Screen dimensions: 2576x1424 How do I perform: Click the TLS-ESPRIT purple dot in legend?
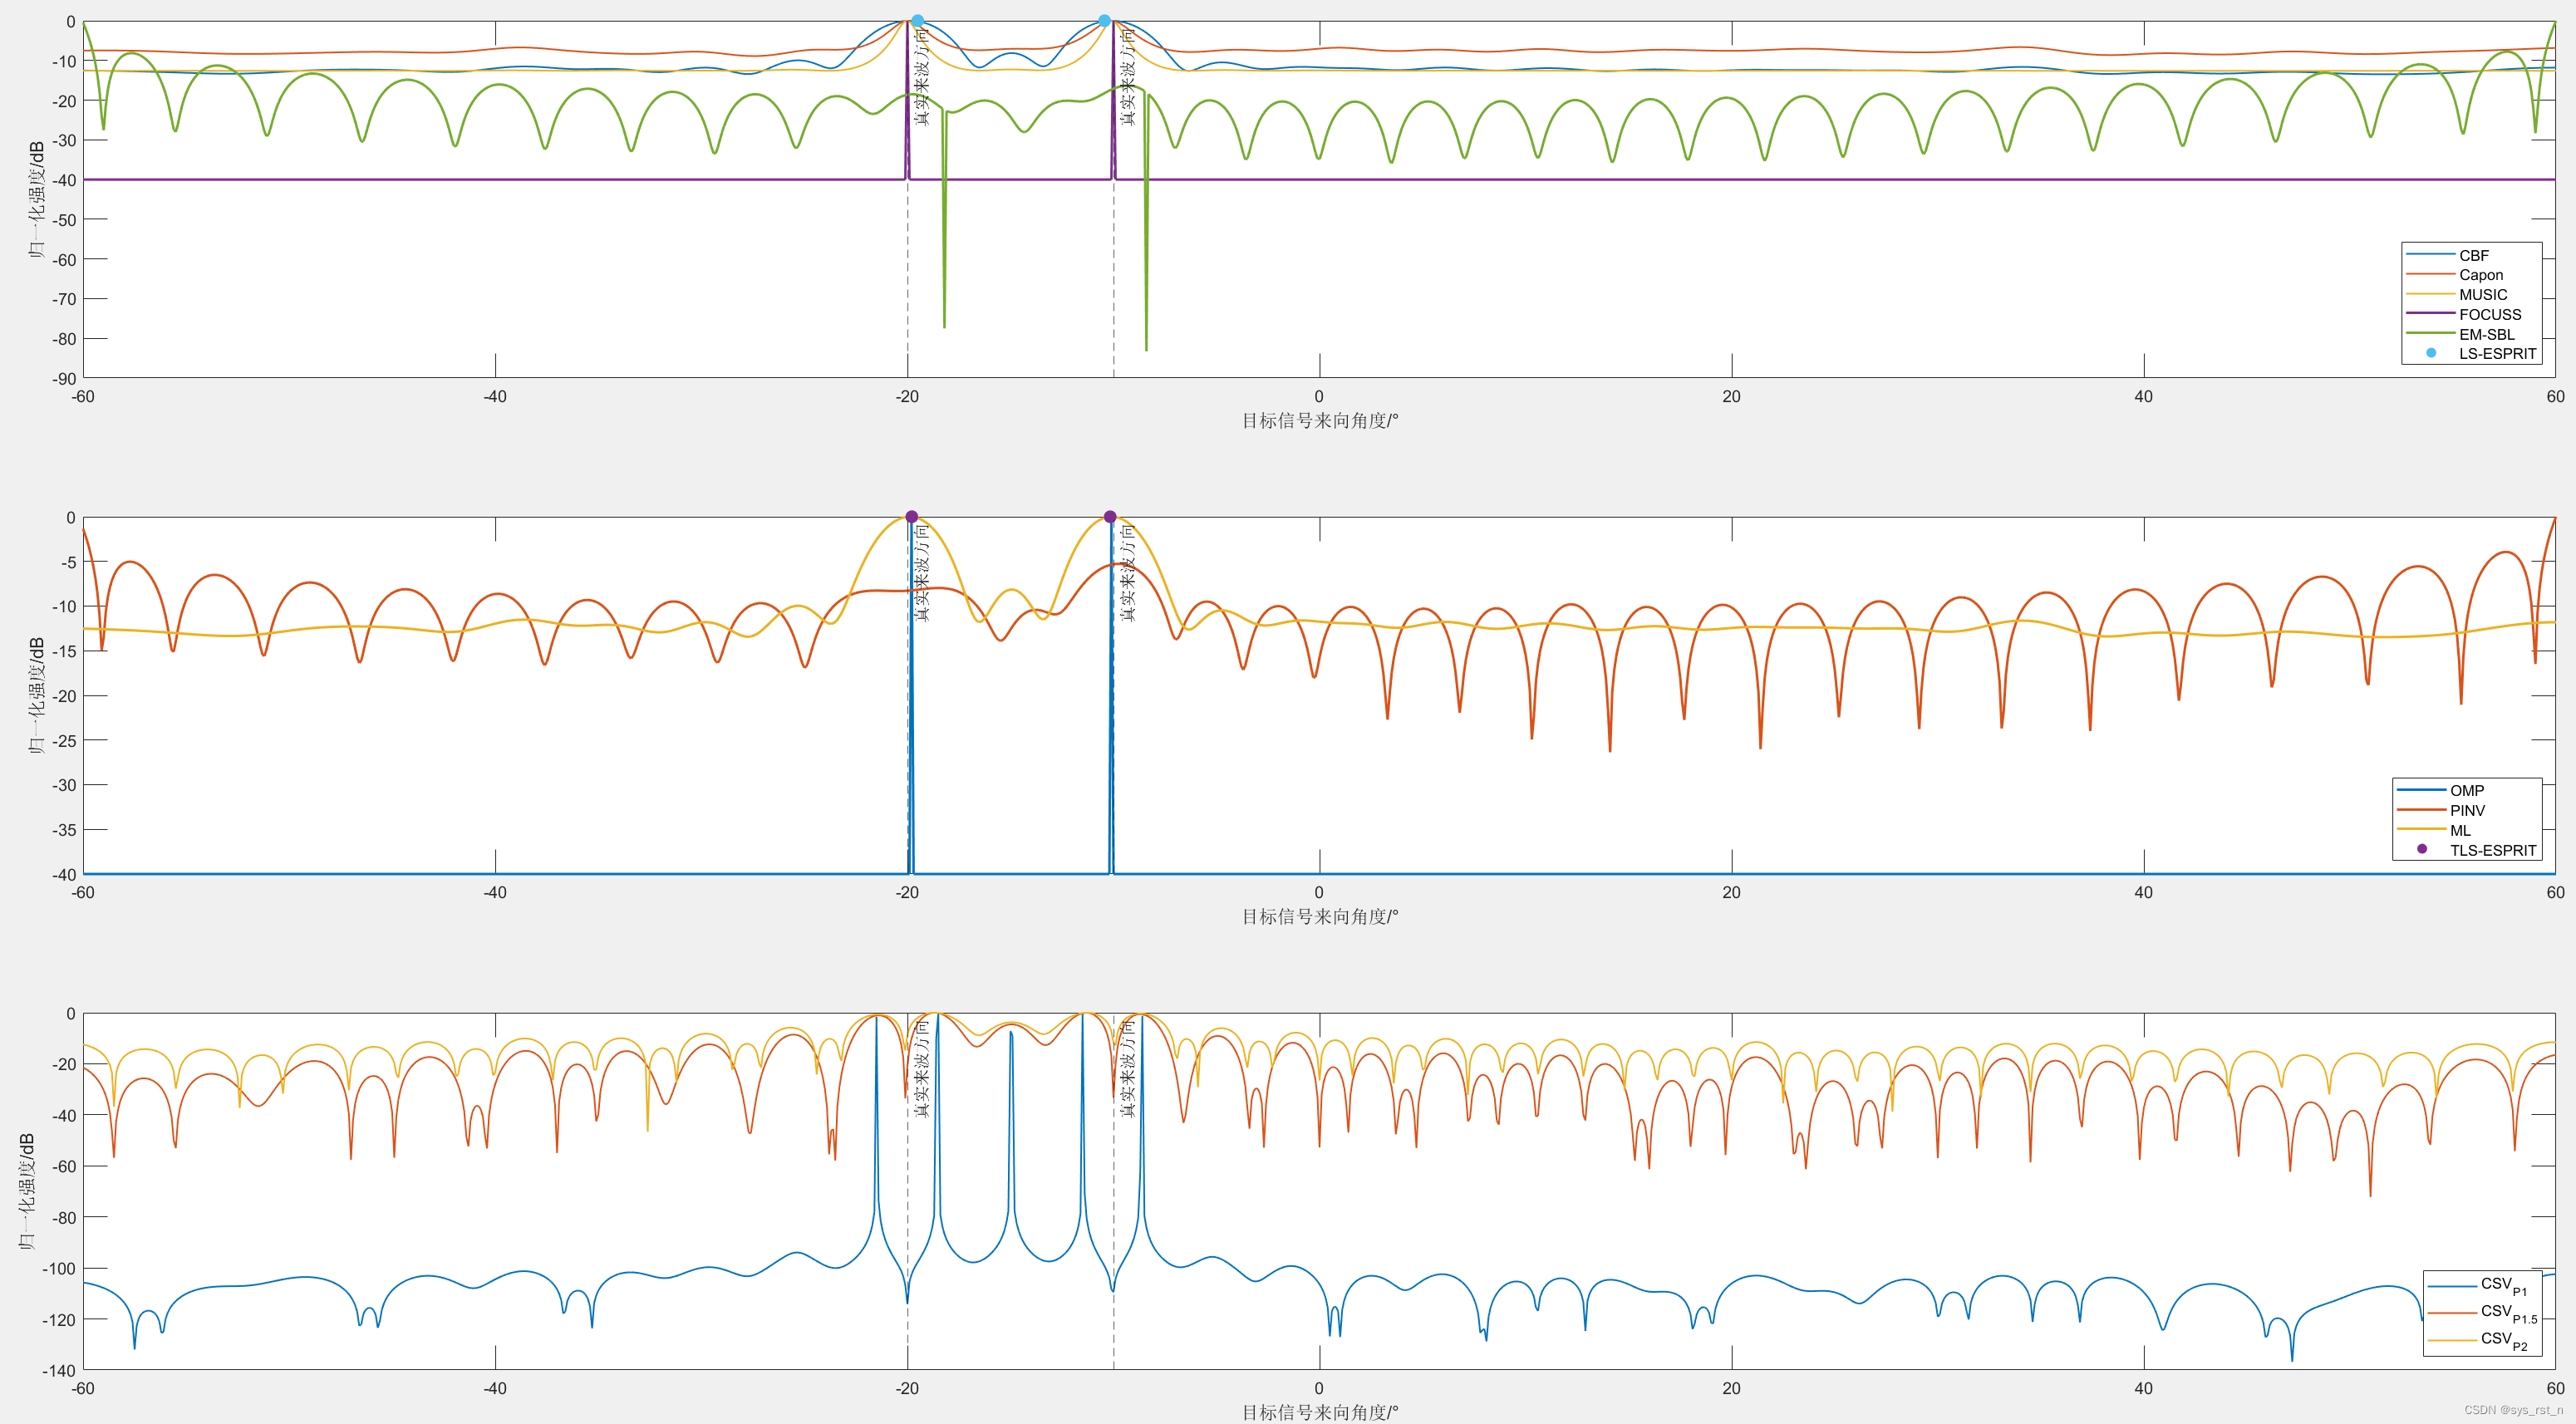(x=2422, y=849)
